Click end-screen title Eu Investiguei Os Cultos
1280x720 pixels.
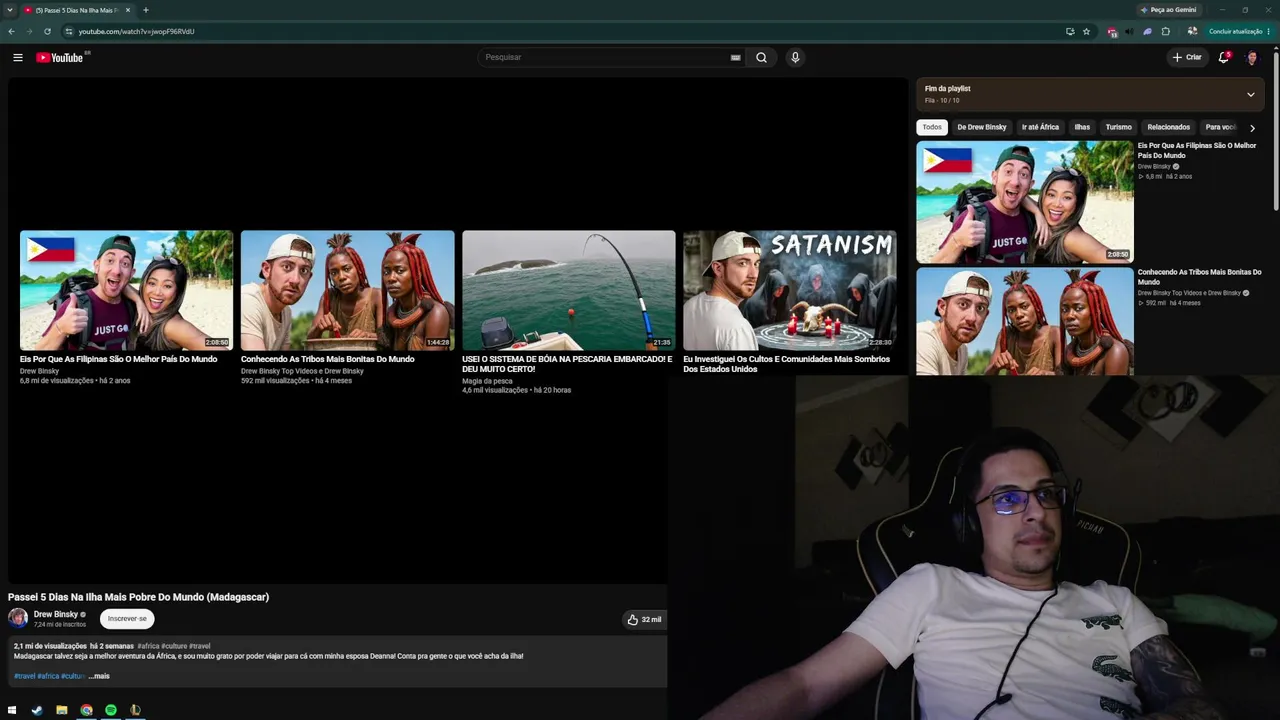point(786,364)
